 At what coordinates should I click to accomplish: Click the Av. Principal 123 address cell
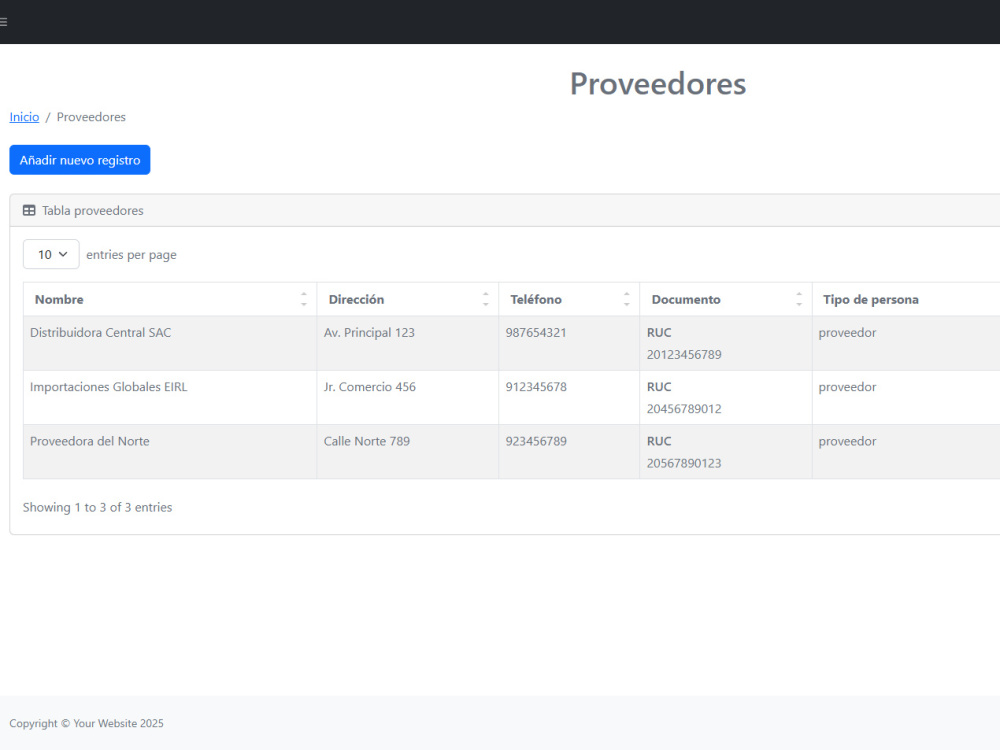coord(408,343)
